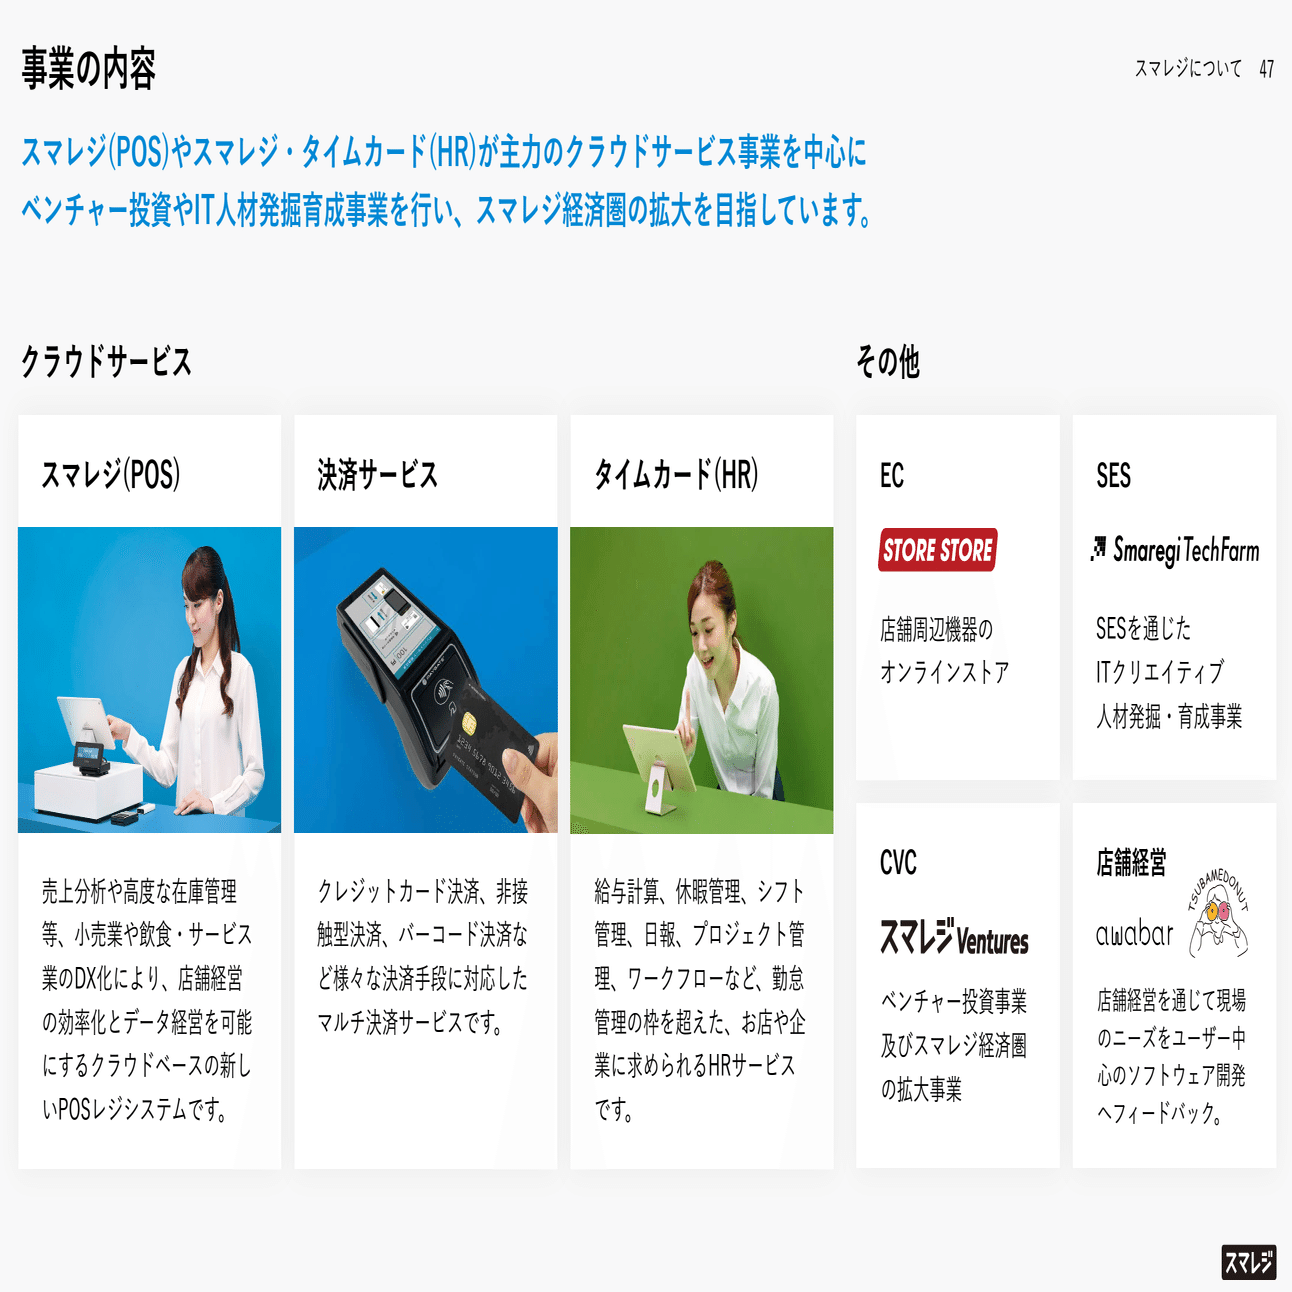
Task: Click the 給与計算、休暇管理 description paragraph
Action: [x=700, y=1000]
